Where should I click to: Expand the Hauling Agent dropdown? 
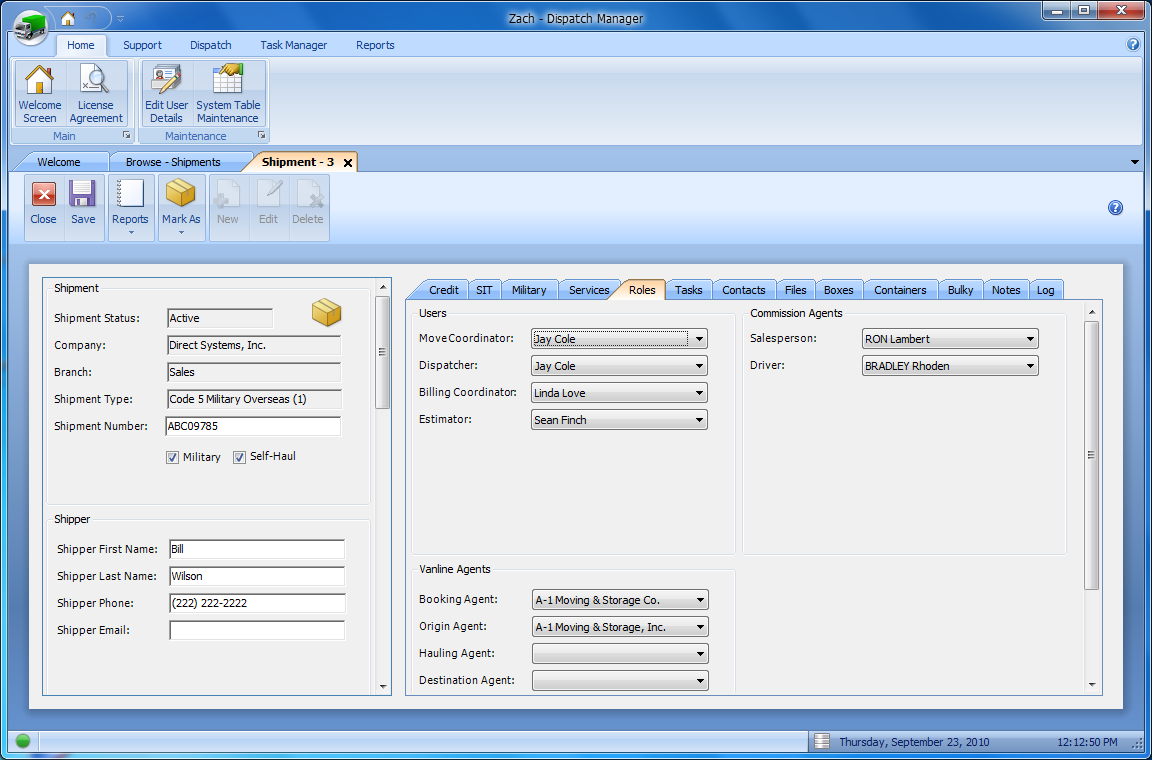pos(699,654)
